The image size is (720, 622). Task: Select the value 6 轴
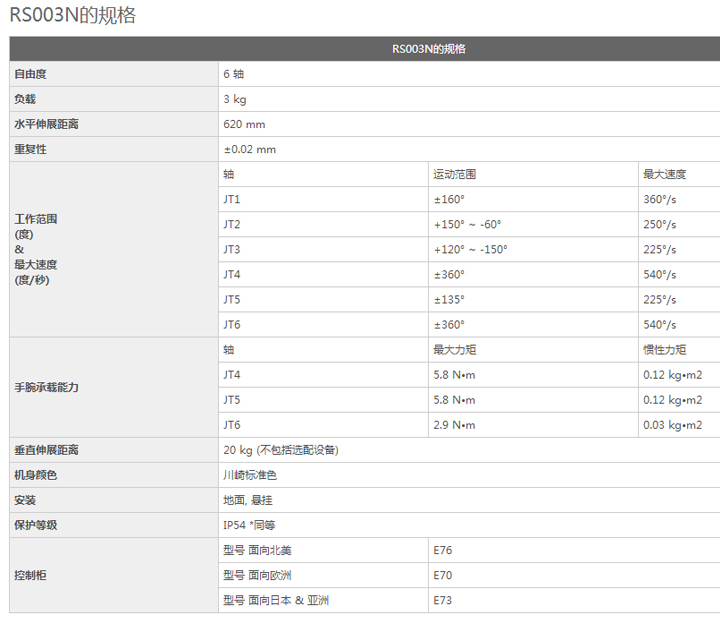point(234,74)
